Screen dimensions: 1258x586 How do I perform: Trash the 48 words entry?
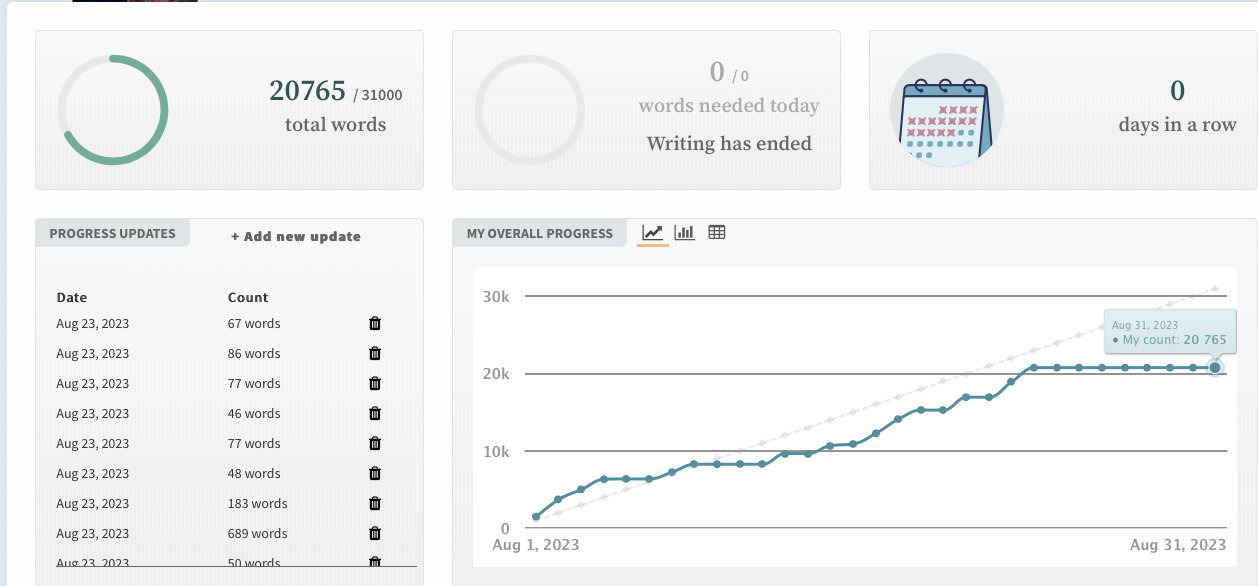coord(375,473)
